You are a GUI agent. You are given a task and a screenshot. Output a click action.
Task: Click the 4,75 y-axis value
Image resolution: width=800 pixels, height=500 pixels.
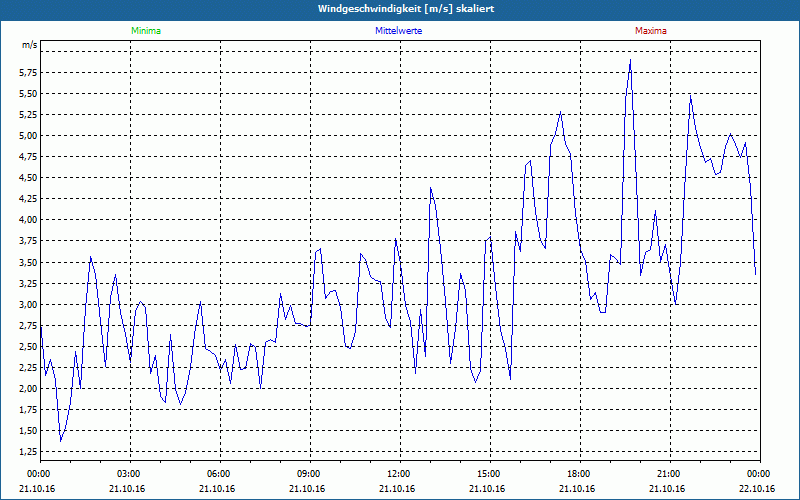coord(30,157)
